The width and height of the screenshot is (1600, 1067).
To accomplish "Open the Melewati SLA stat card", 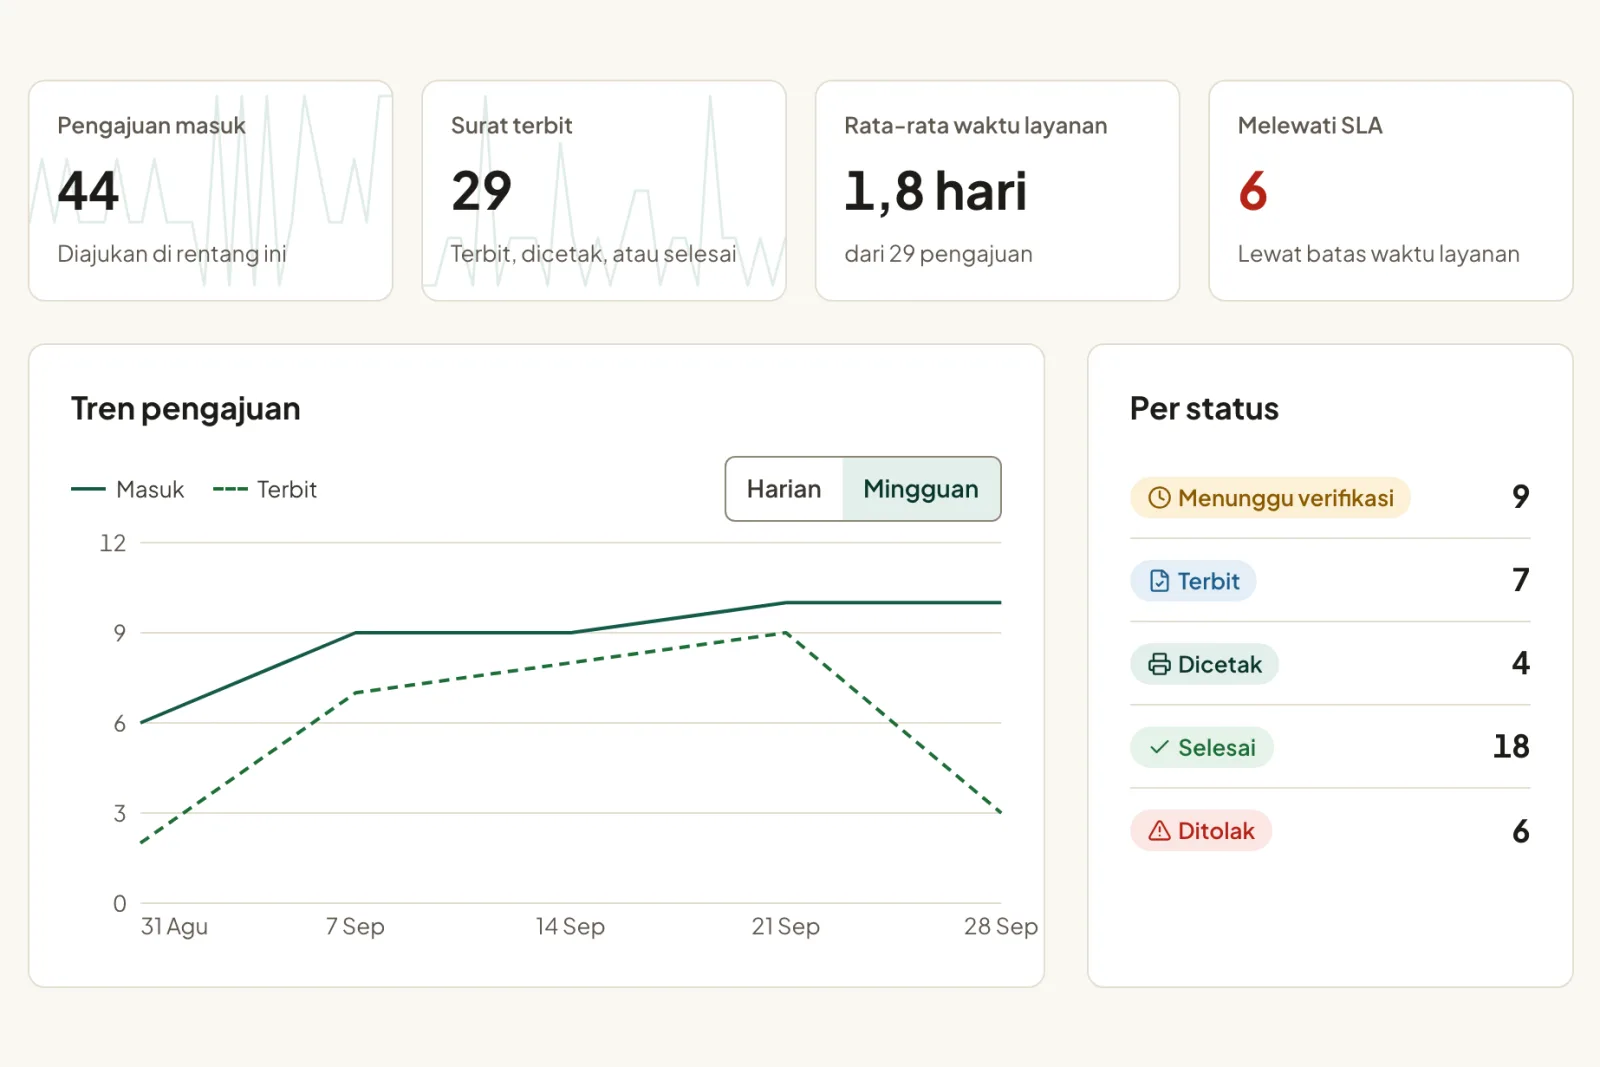I will pyautogui.click(x=1391, y=191).
